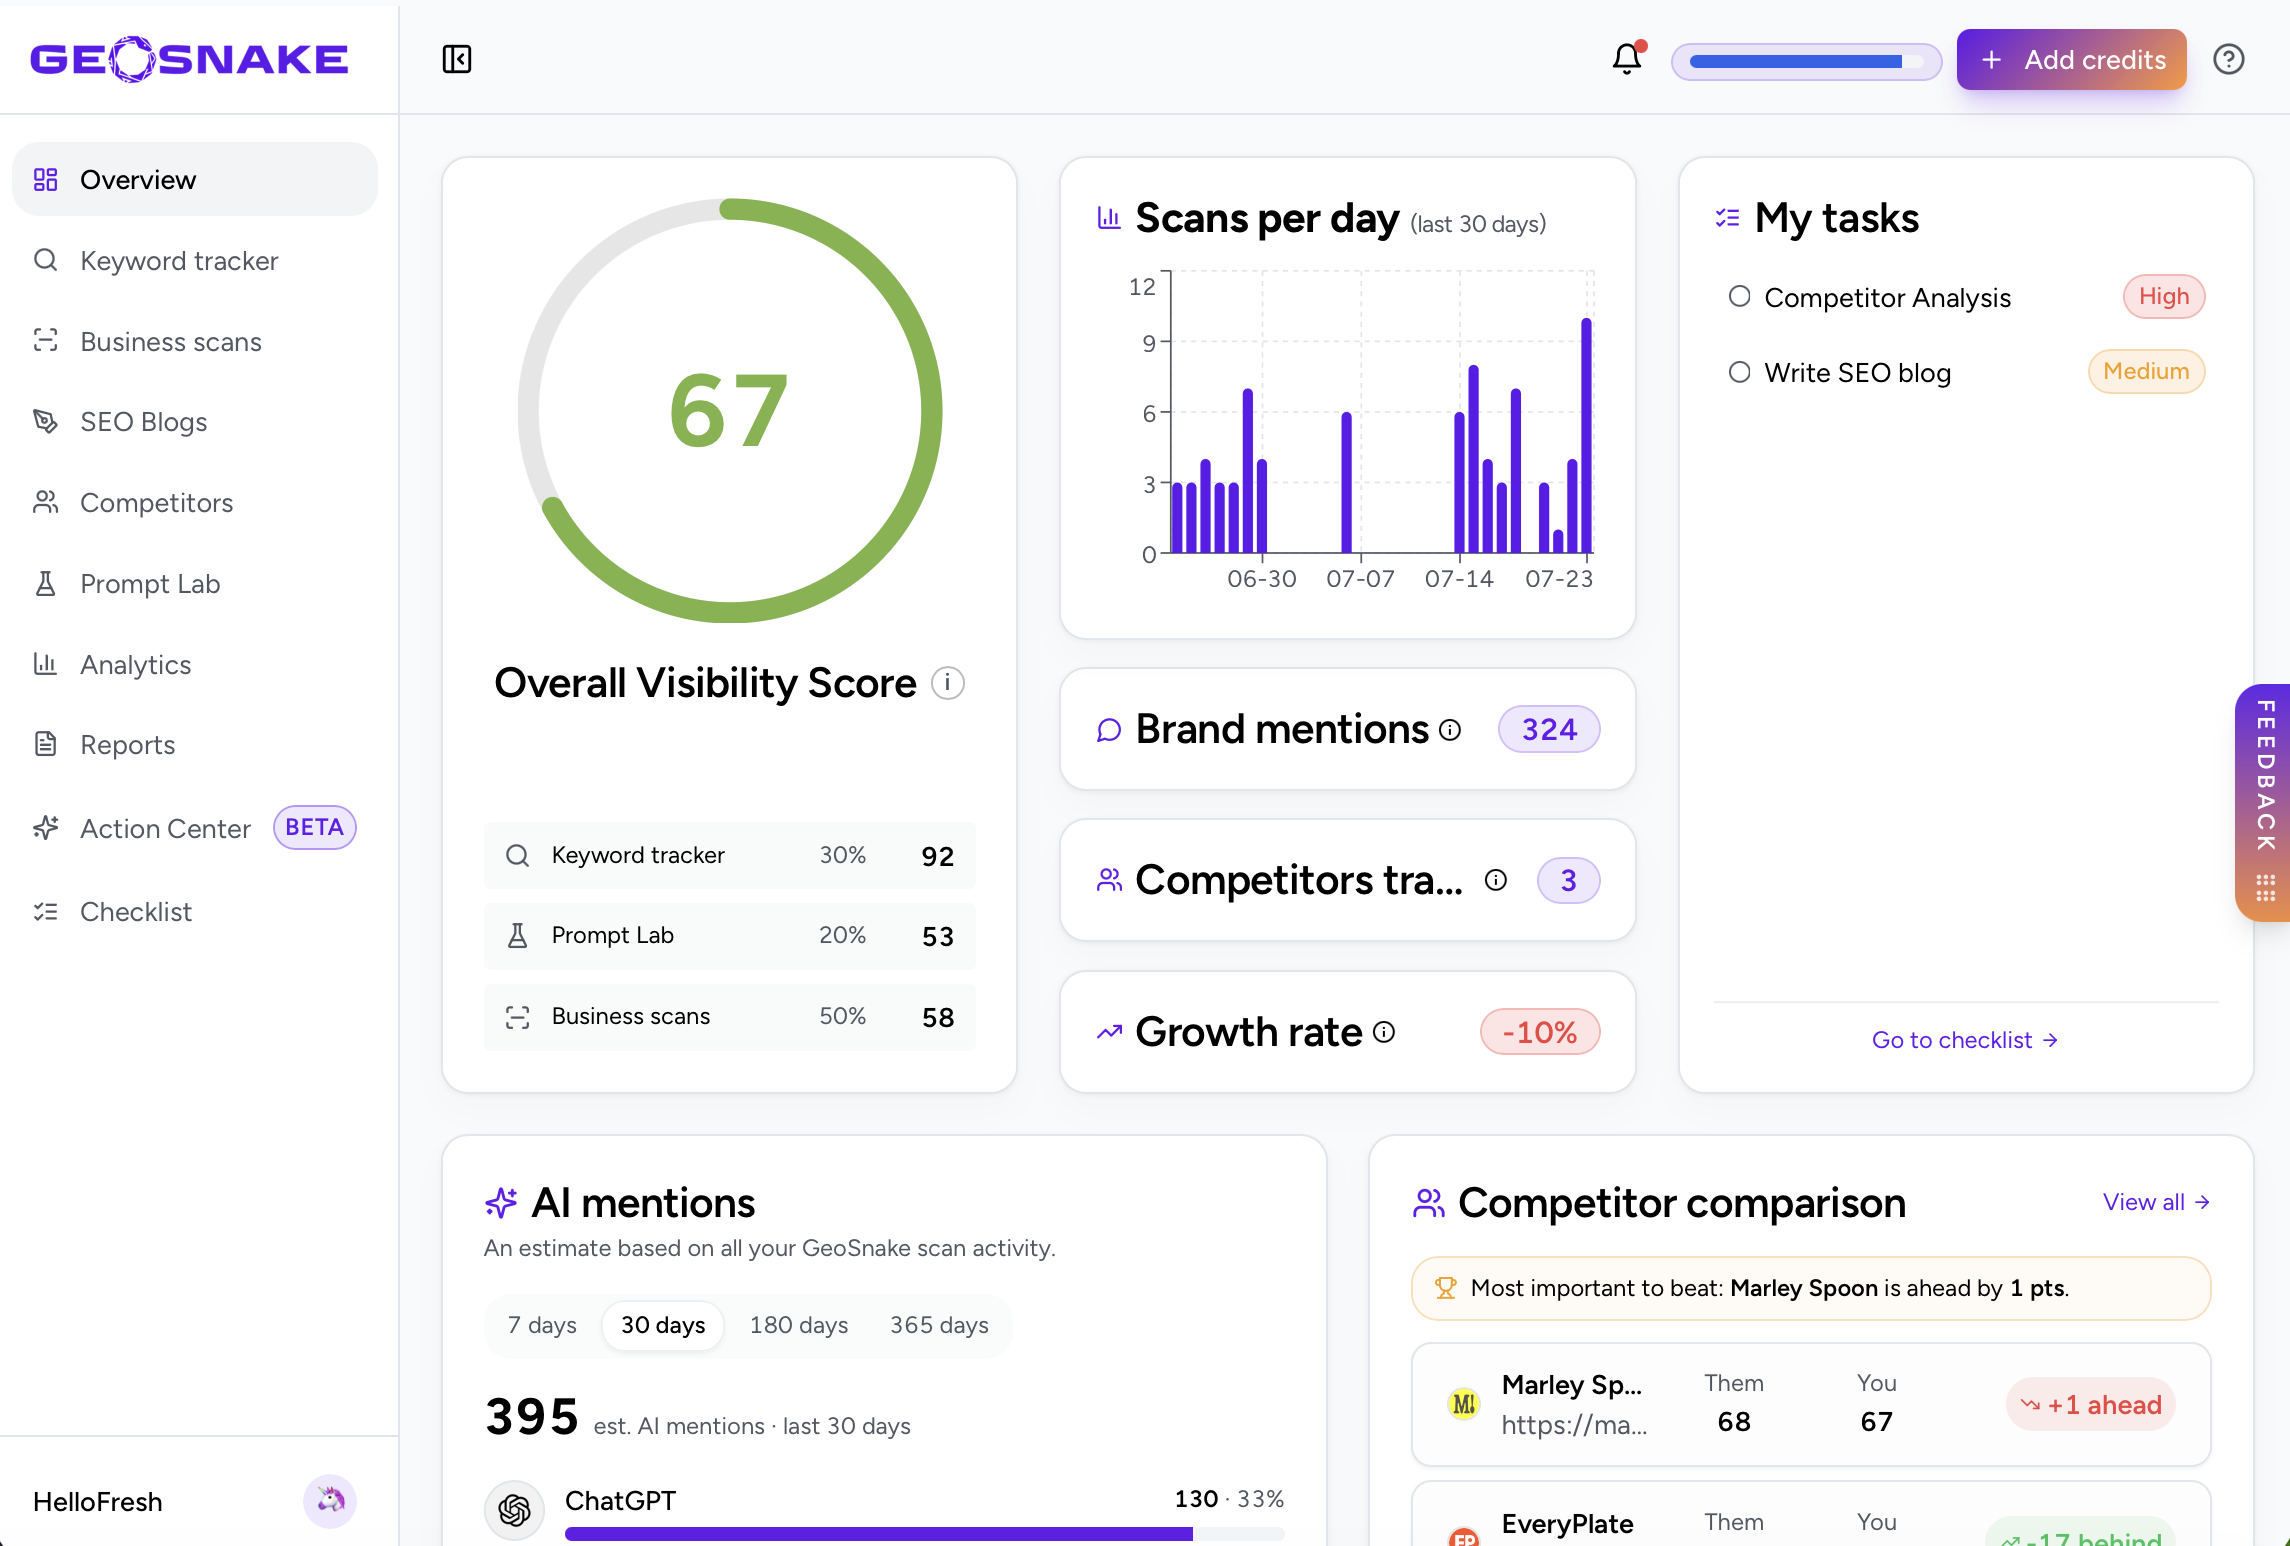
Task: Click the Business scans icon in sidebar
Action: click(46, 341)
